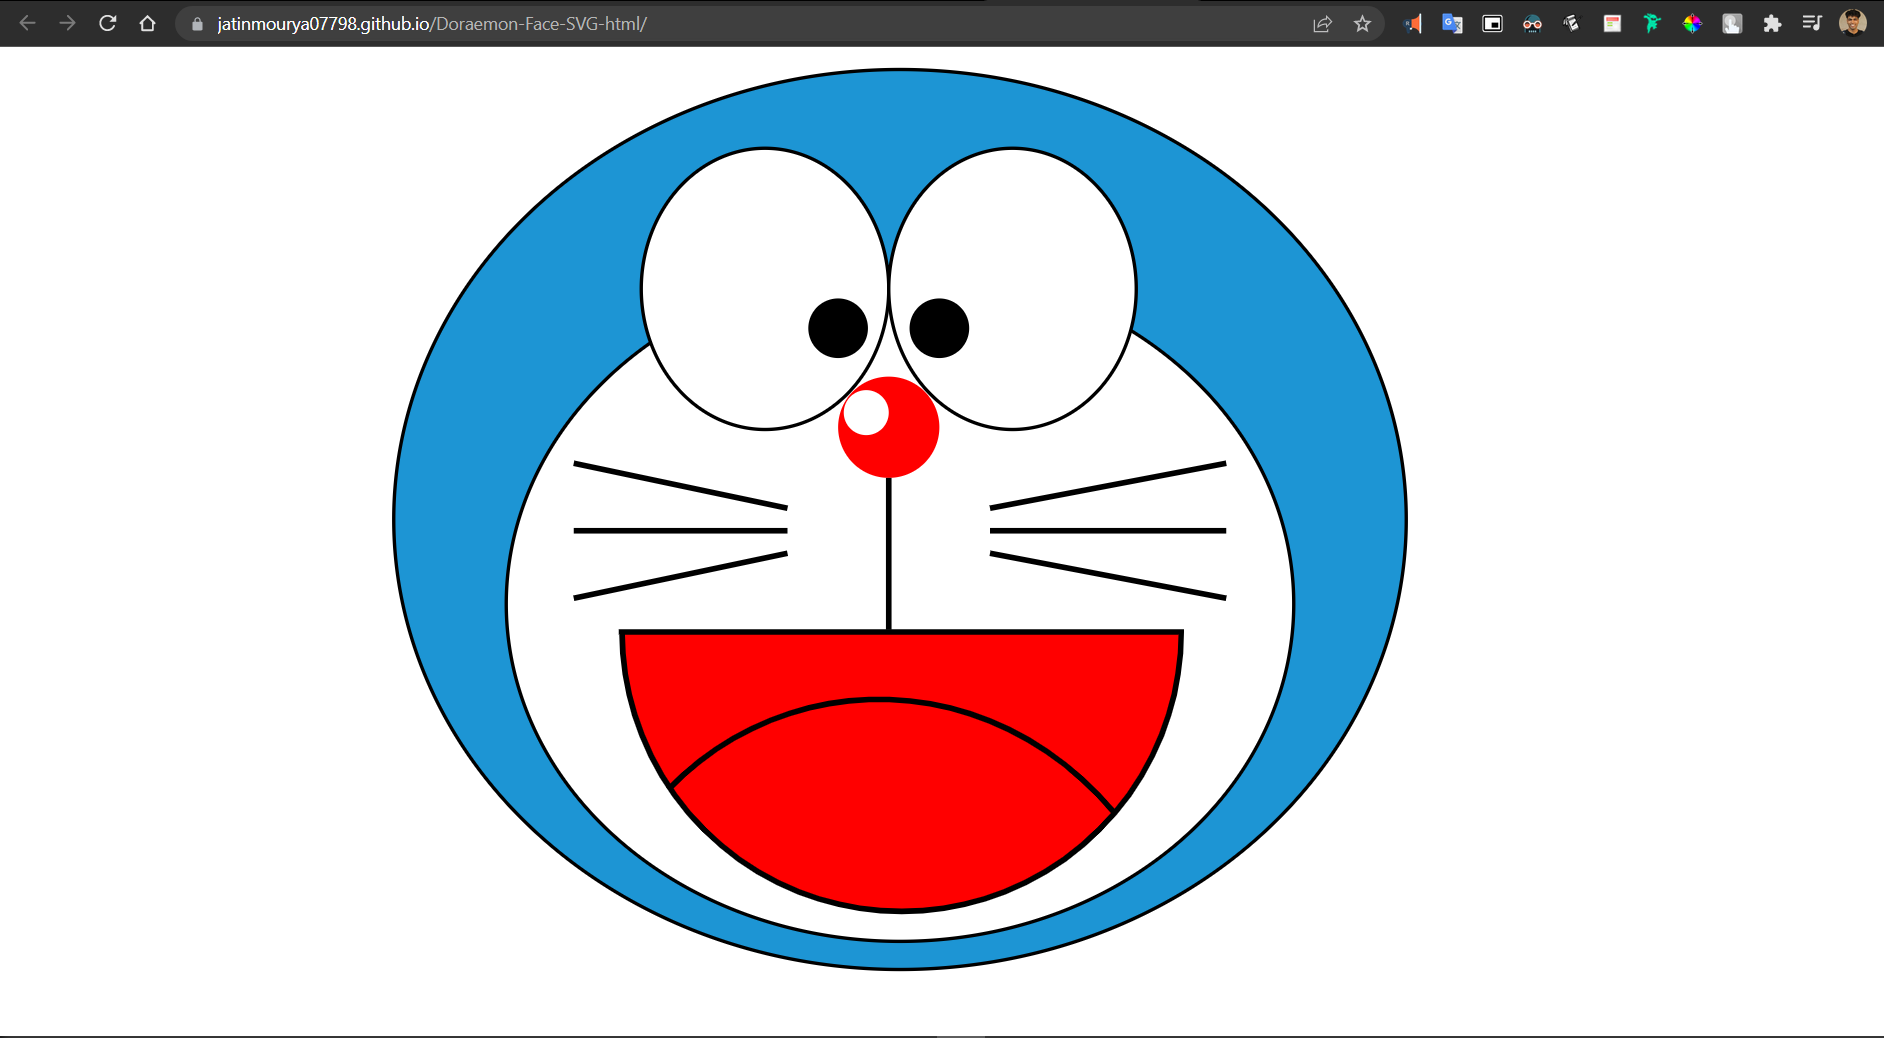Open the music queue extension
The height and width of the screenshot is (1038, 1884).
pyautogui.click(x=1812, y=23)
